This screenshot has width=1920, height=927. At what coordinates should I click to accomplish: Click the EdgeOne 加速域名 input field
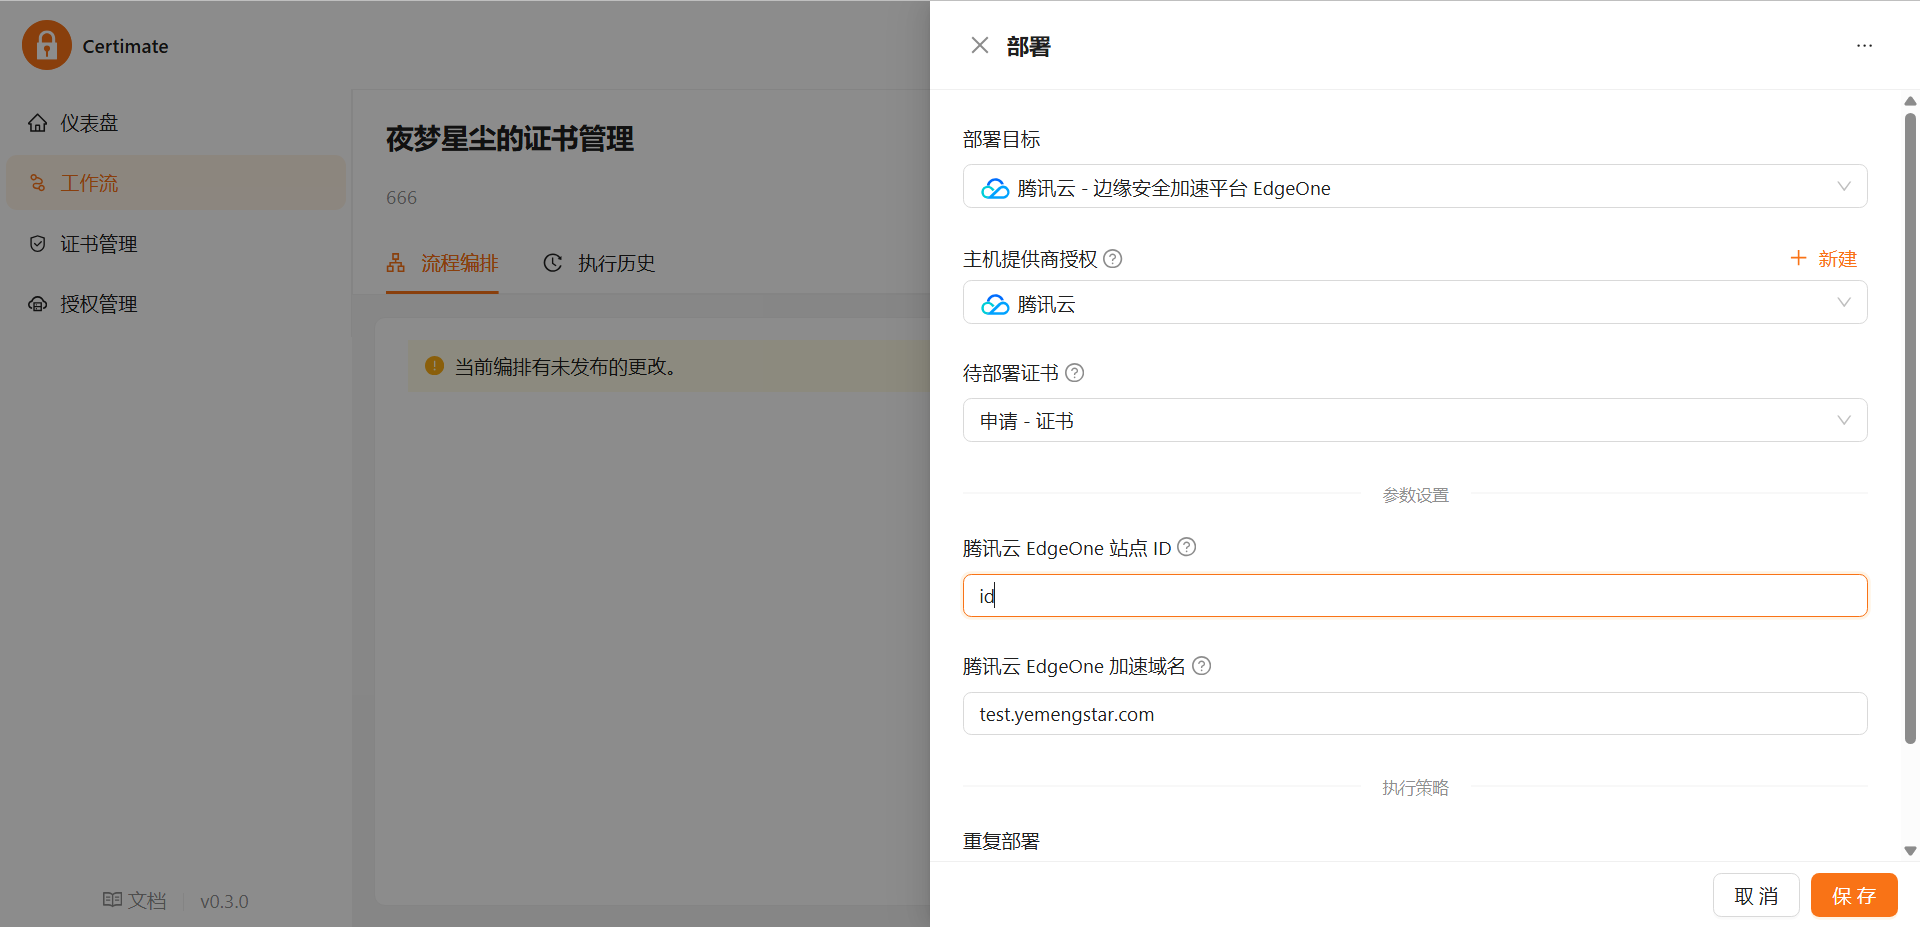tap(1414, 714)
